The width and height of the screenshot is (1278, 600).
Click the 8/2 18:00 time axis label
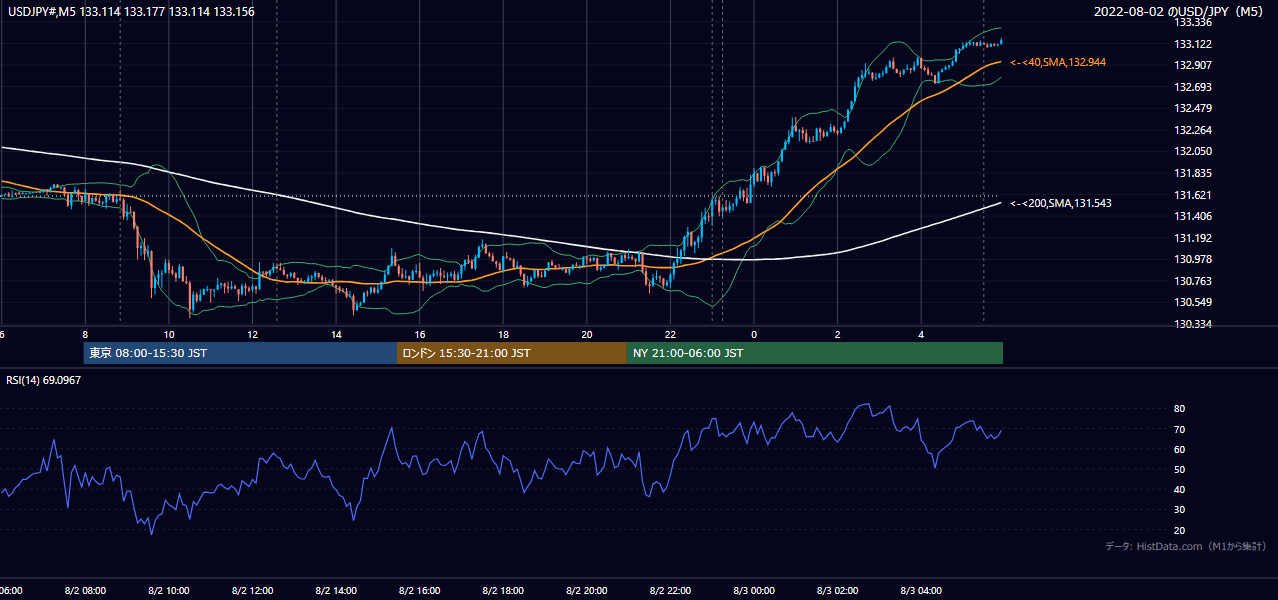503,591
